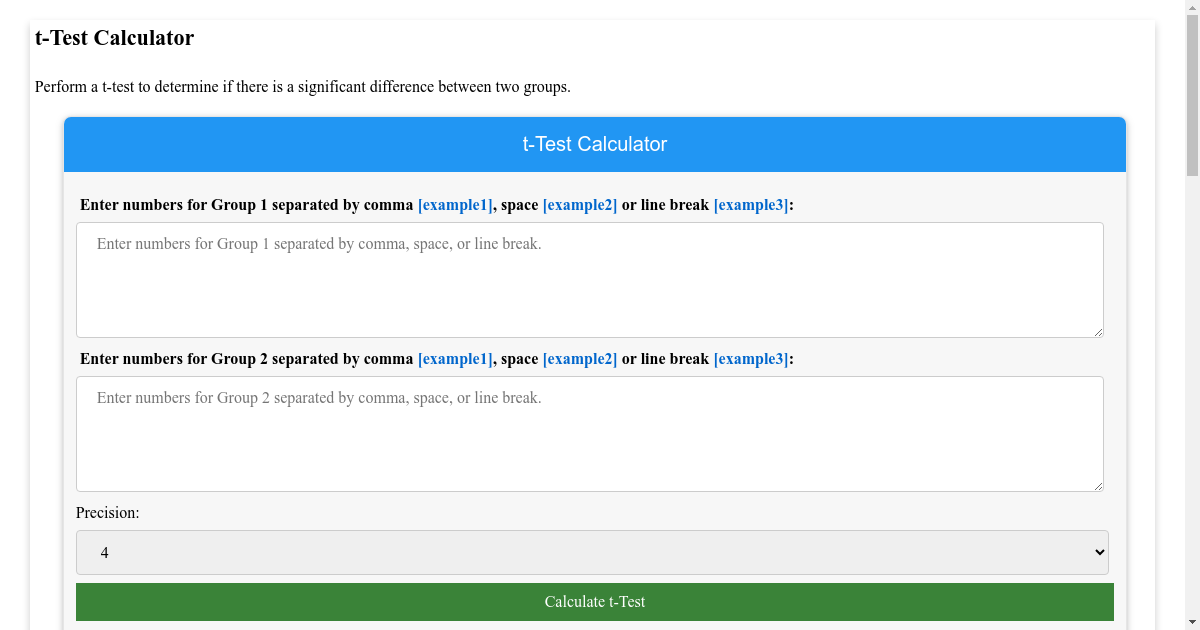Click the page scrollbar up arrow
Viewport: 1200px width, 630px height.
[x=1192, y=8]
